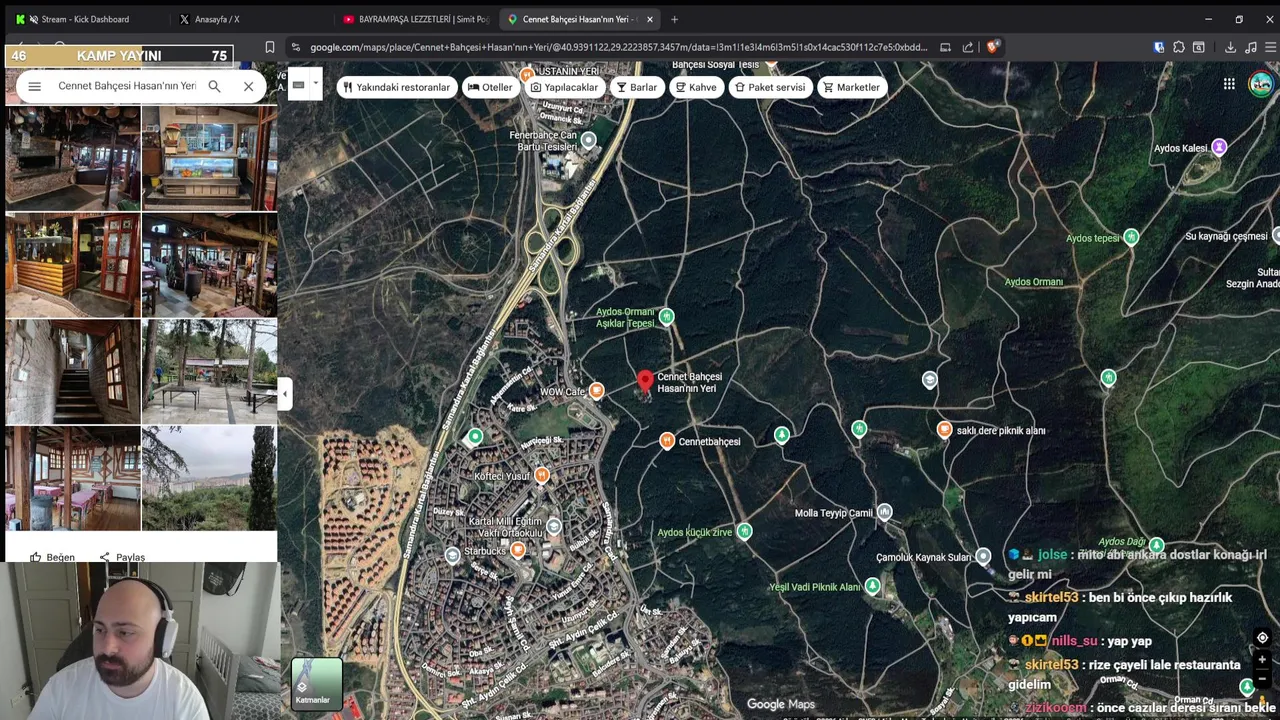Click the saklı dere piknik alanı pin
The width and height of the screenshot is (1280, 720).
tap(944, 430)
